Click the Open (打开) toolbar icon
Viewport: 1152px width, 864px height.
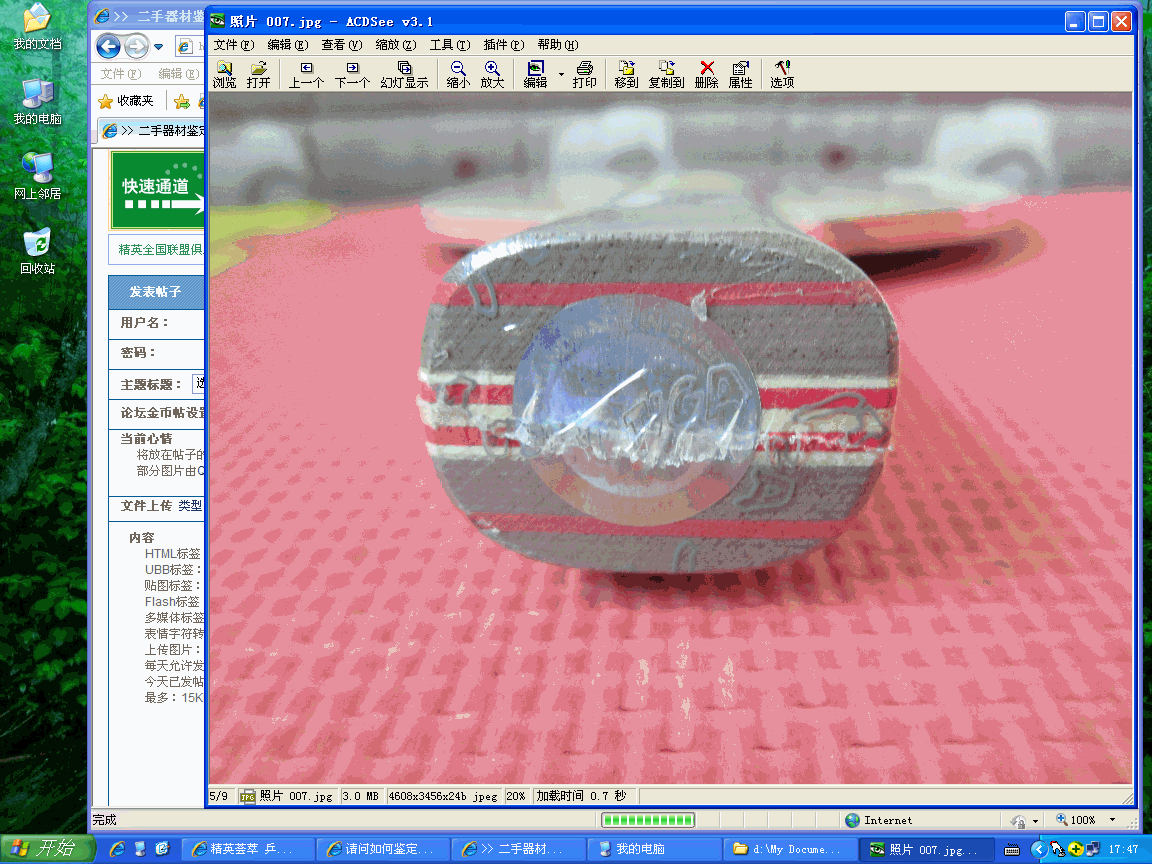pyautogui.click(x=259, y=74)
